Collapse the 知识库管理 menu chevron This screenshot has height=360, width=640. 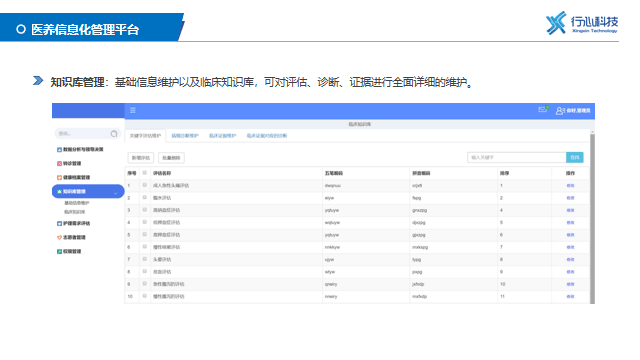click(x=116, y=192)
